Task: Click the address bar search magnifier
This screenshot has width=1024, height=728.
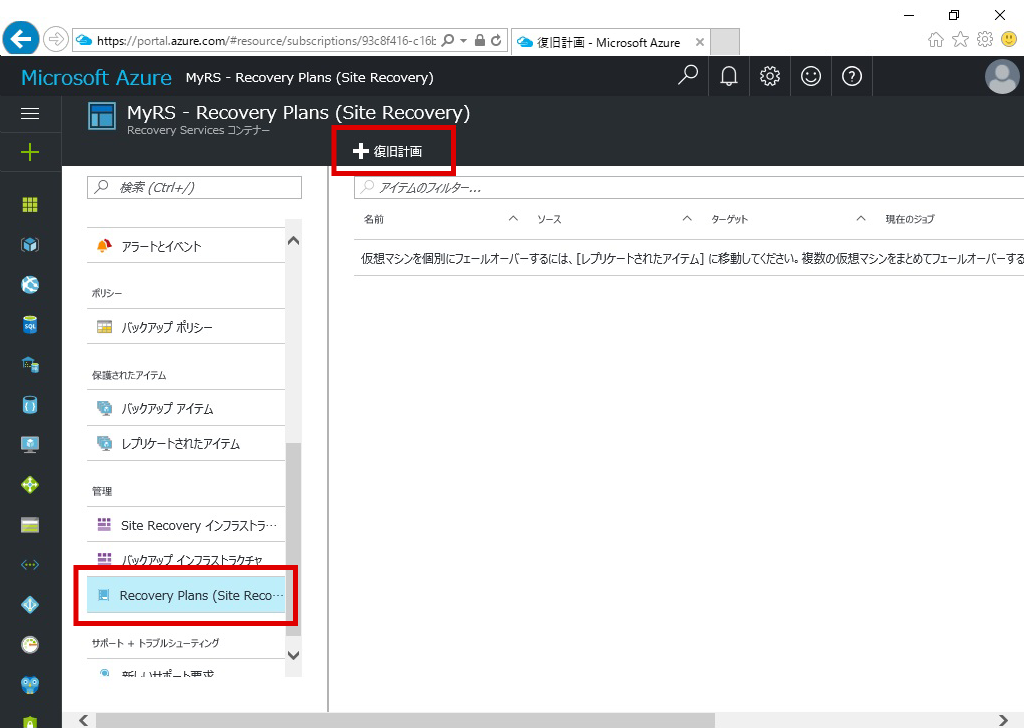Action: pyautogui.click(x=448, y=40)
